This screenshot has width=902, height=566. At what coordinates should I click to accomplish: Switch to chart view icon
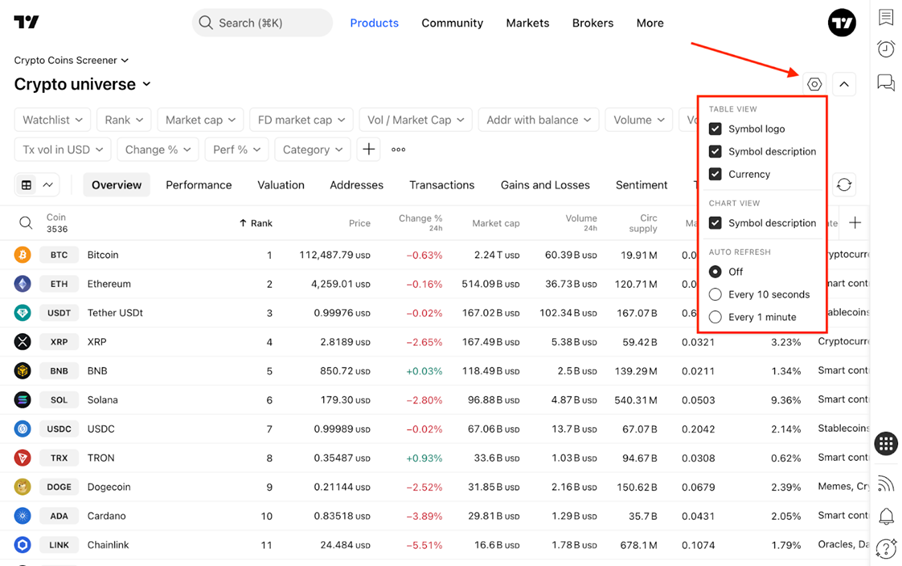[x=48, y=185]
